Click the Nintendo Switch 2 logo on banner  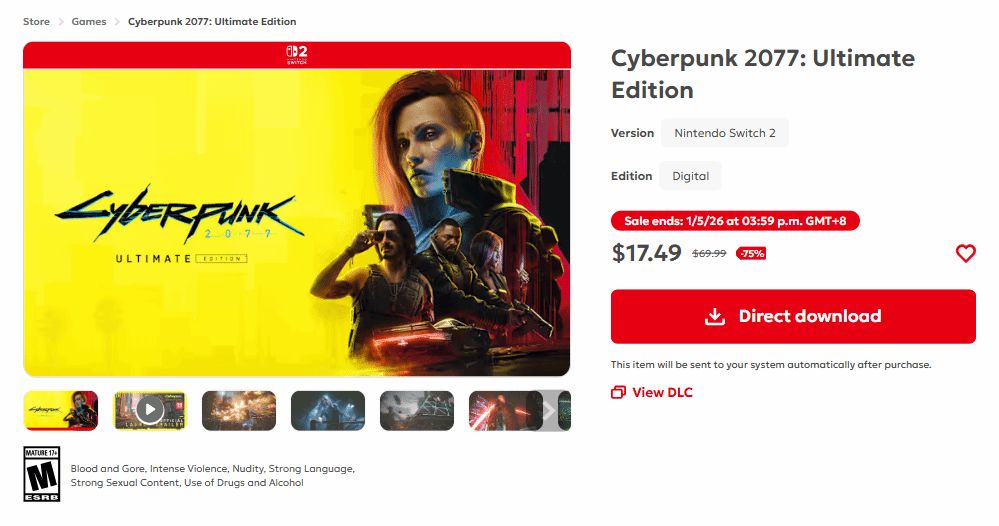click(296, 54)
